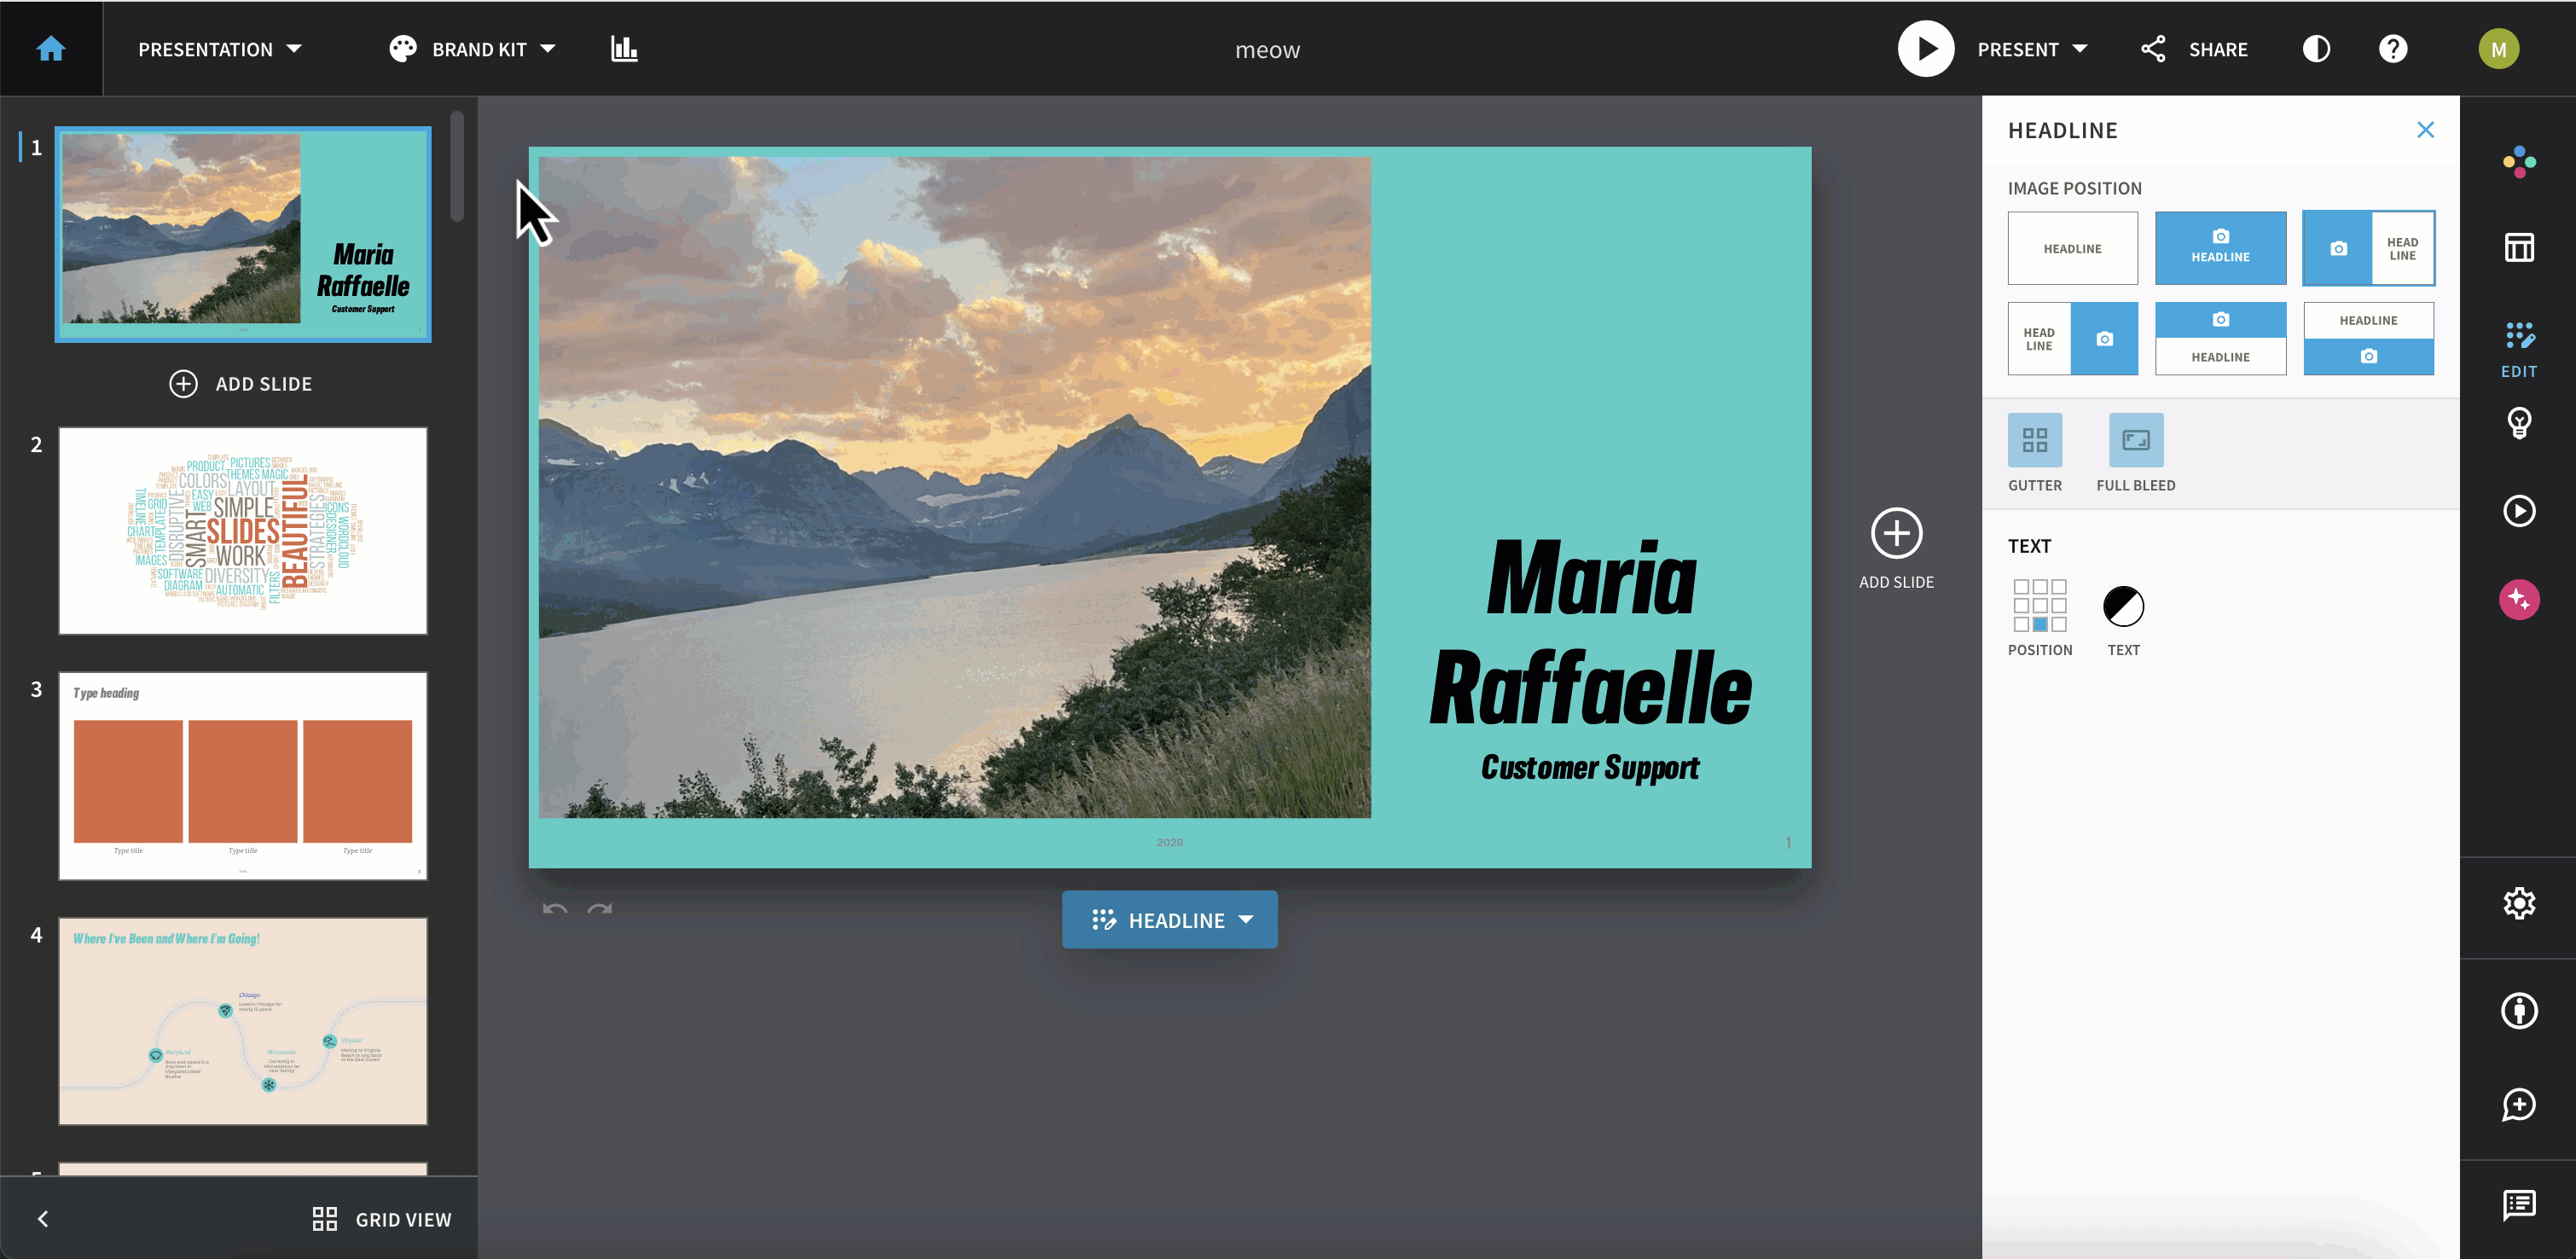Click the "2026" footer text on slide

[x=1169, y=842]
